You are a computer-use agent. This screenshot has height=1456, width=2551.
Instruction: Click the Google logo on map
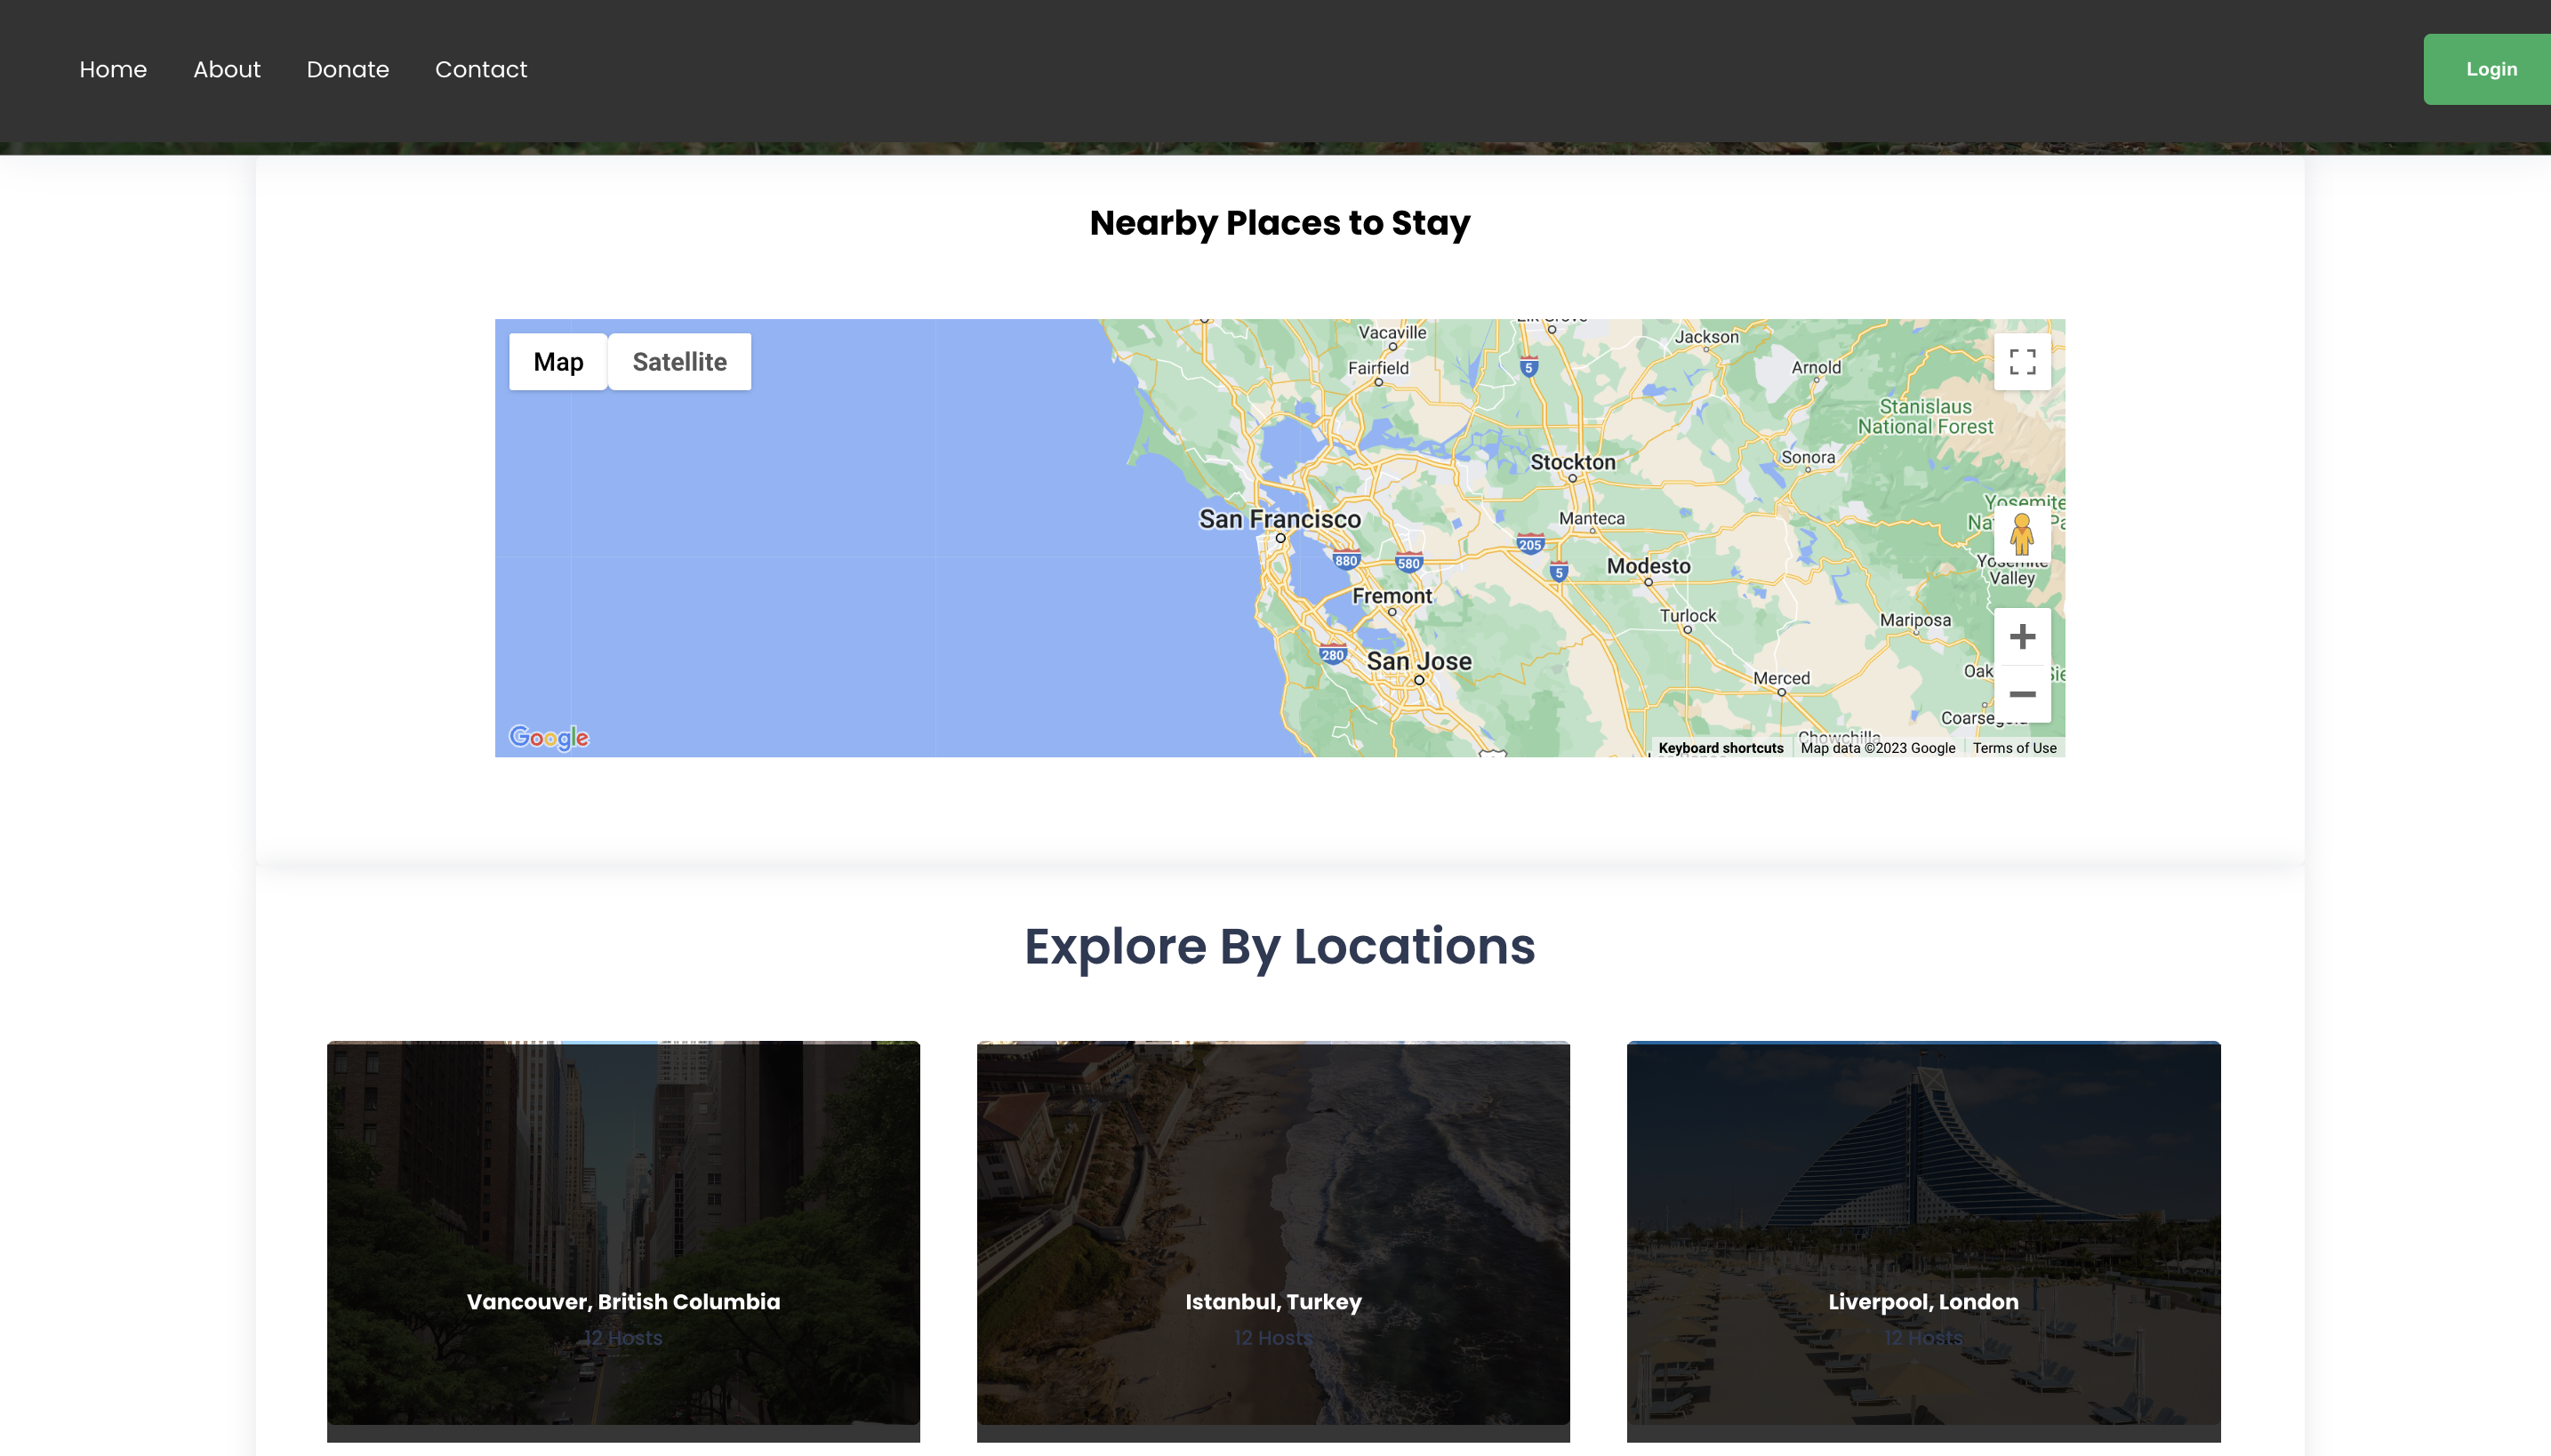point(549,738)
